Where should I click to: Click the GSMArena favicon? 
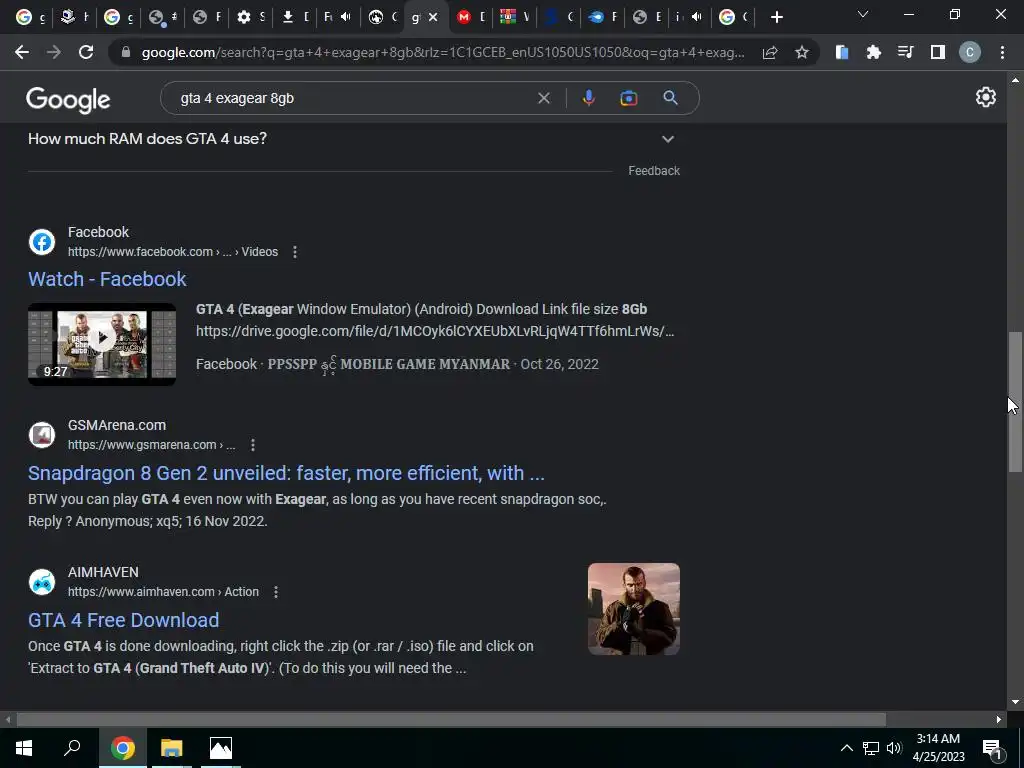coord(42,435)
